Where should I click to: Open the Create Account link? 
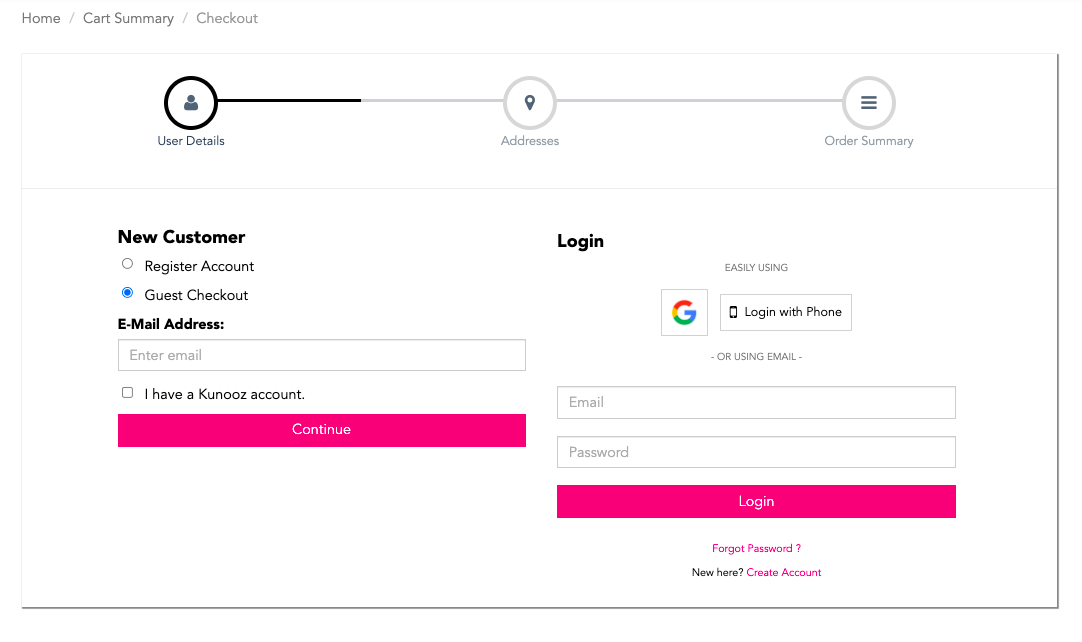[x=784, y=573]
